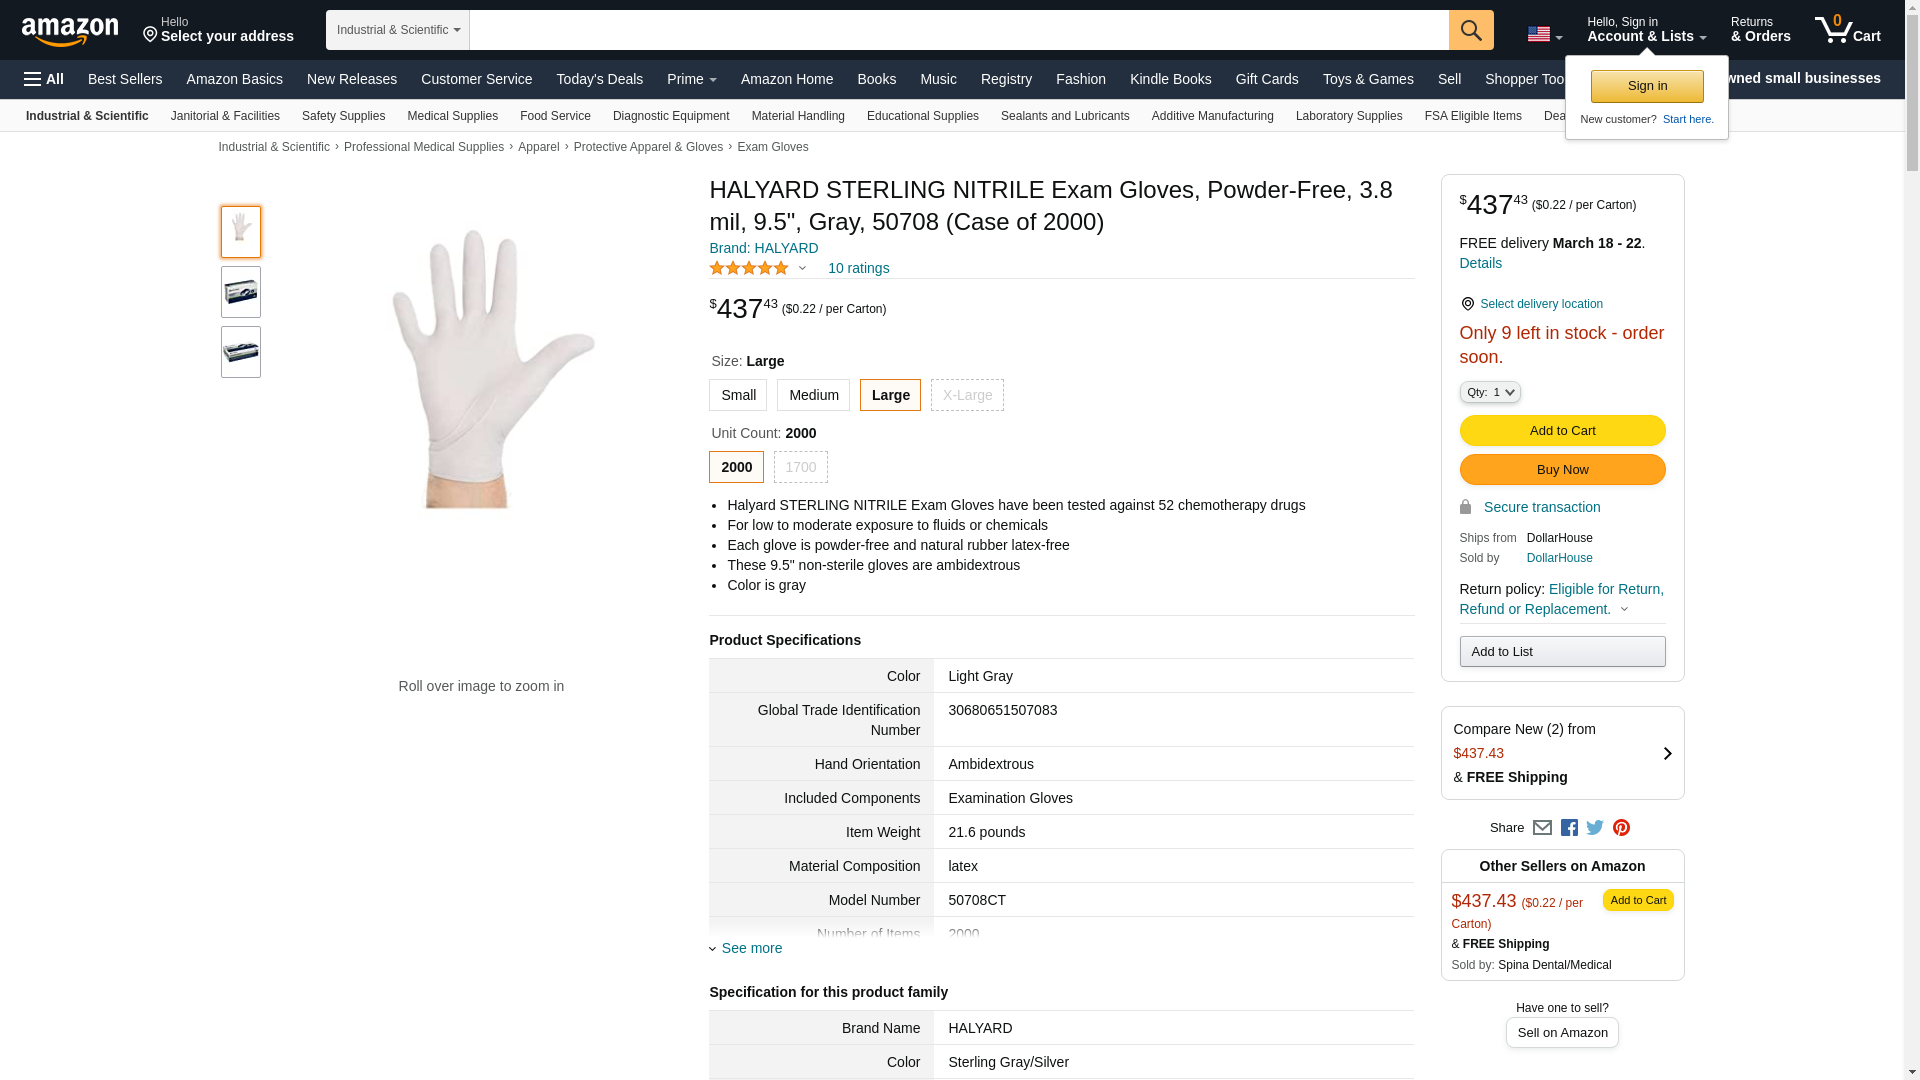Screen dimensions: 1920x1080
Task: Share via Facebook icon
Action: point(1569,828)
